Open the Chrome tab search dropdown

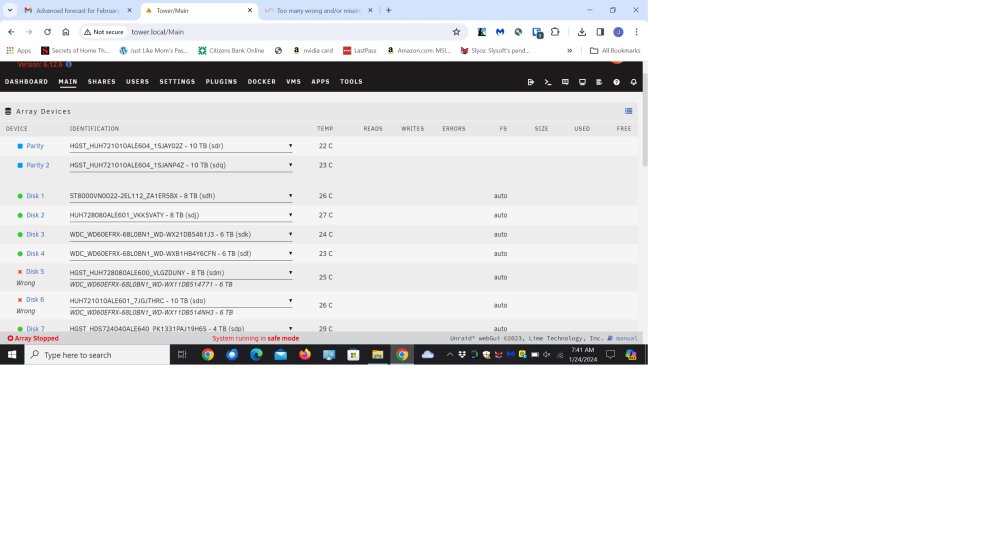10,10
